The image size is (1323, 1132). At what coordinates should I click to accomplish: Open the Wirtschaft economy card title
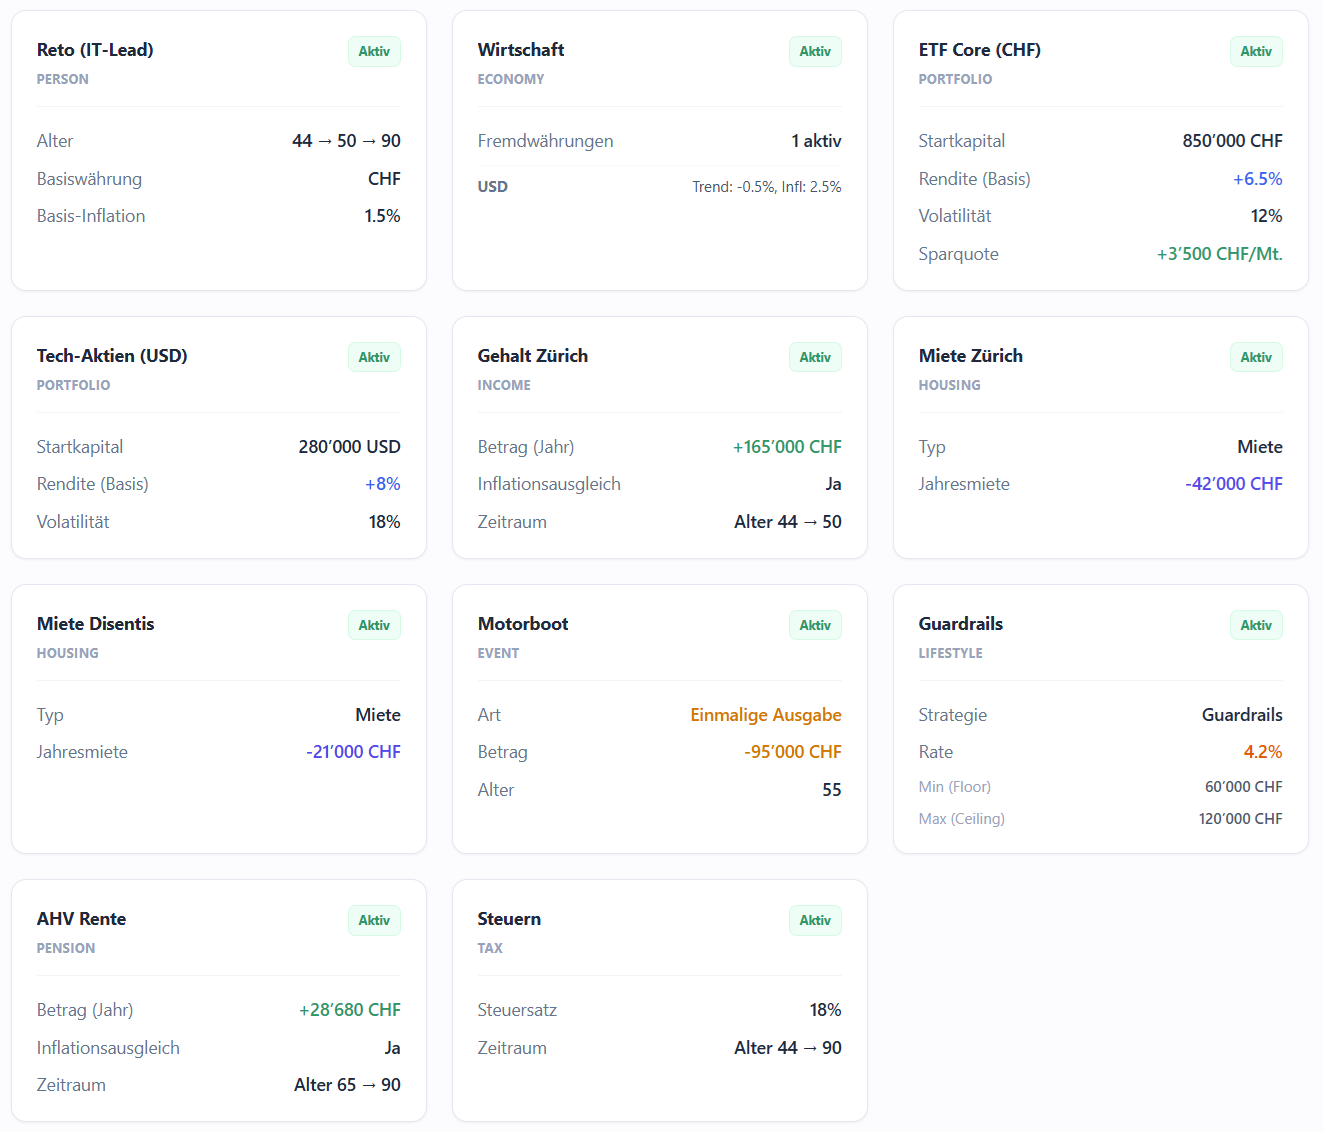click(x=521, y=50)
